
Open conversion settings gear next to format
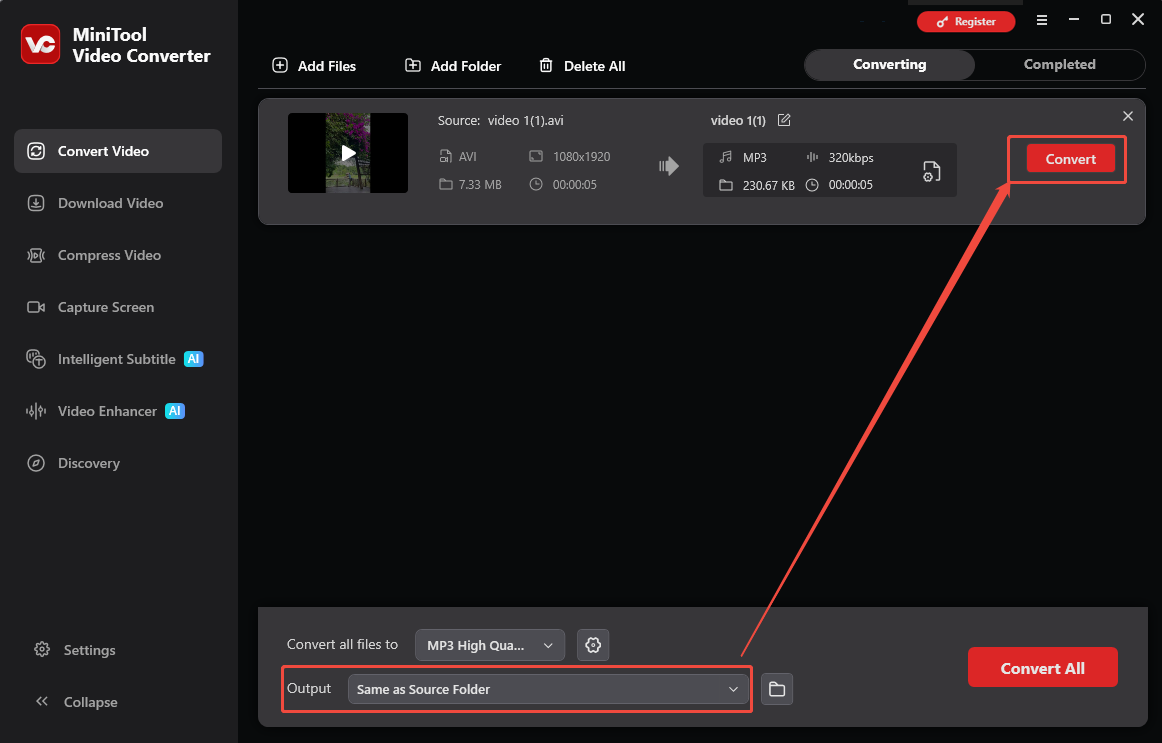pos(593,645)
